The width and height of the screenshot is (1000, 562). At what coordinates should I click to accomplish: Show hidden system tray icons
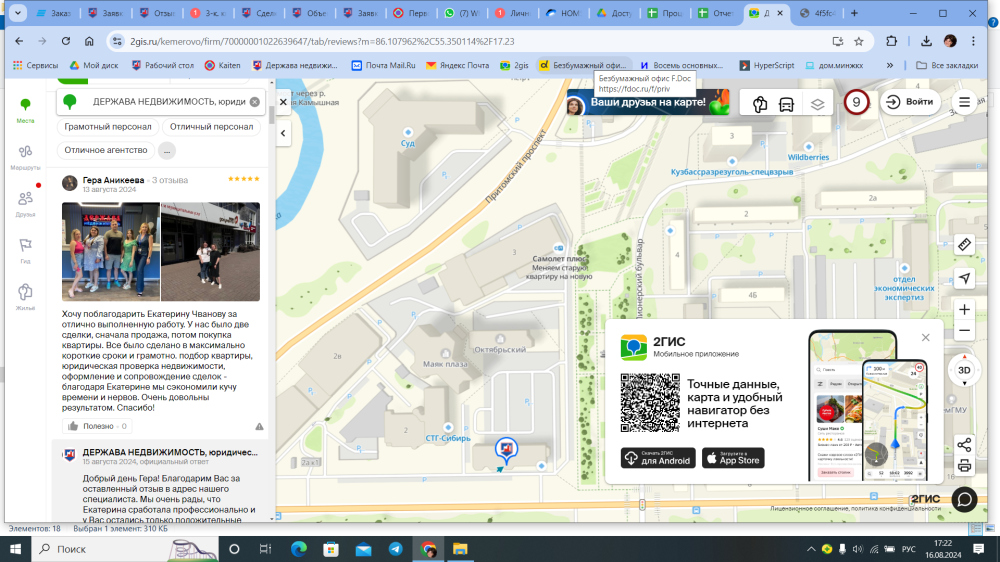(x=811, y=549)
